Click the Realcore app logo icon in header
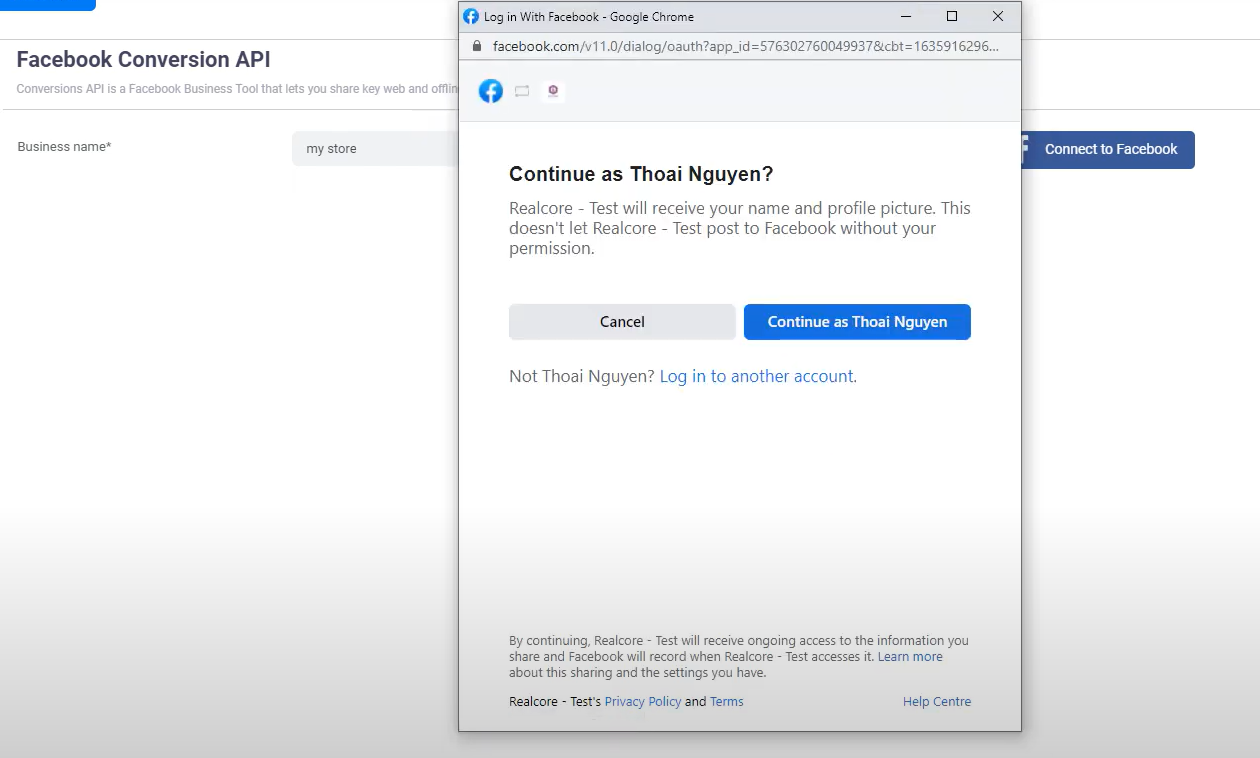The image size is (1260, 758). (x=553, y=91)
